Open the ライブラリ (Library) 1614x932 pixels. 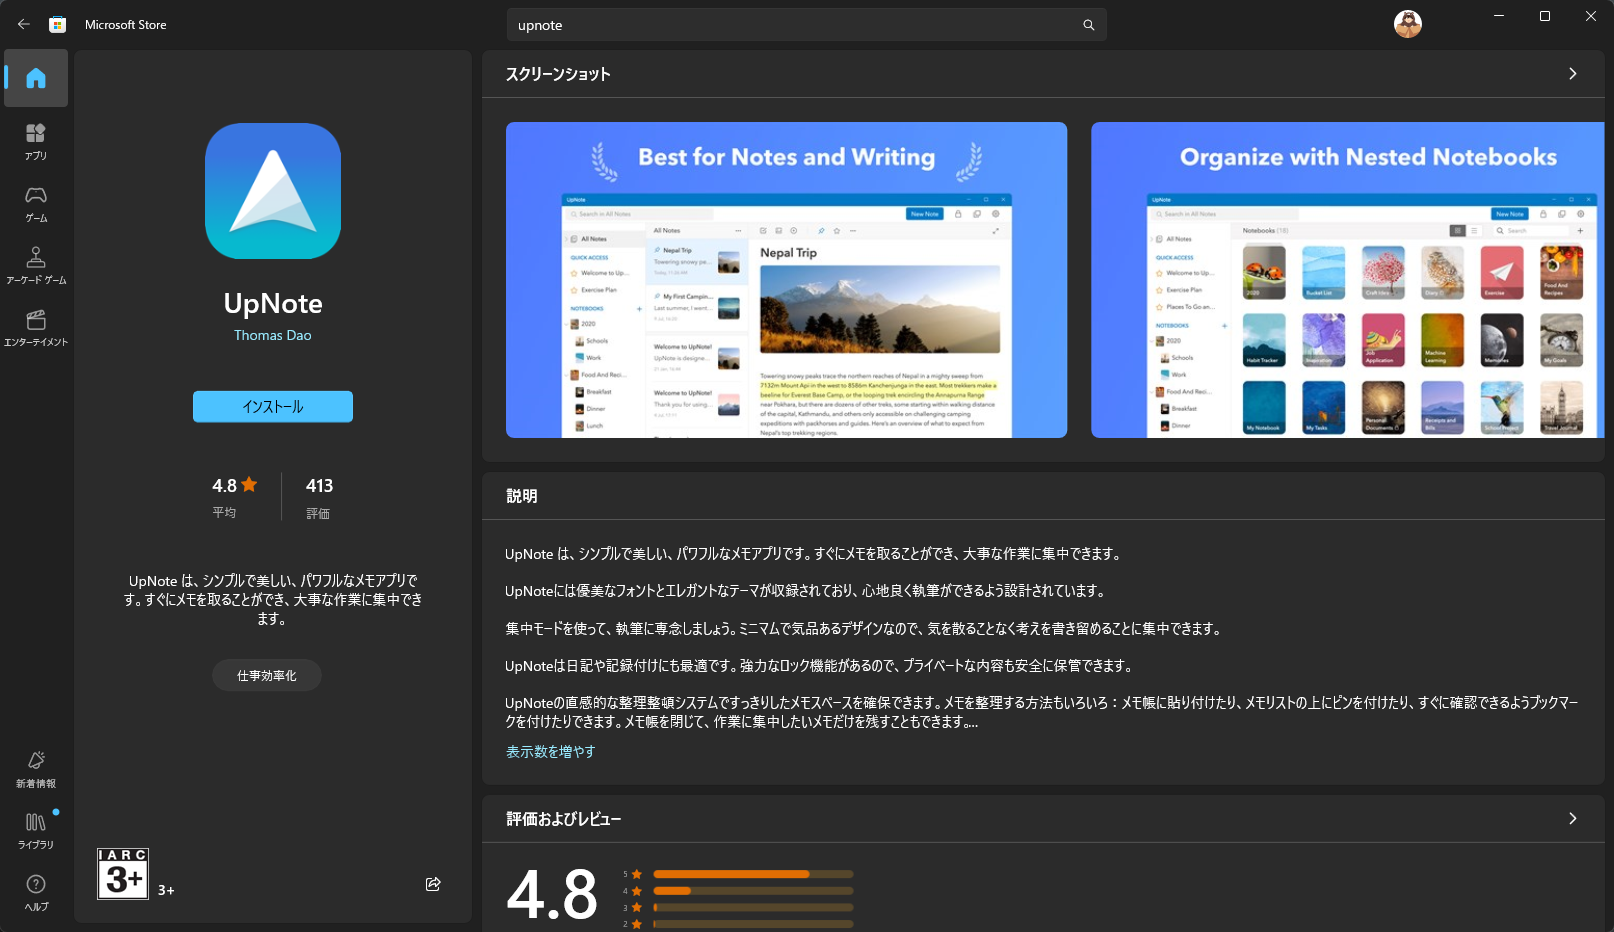point(36,830)
